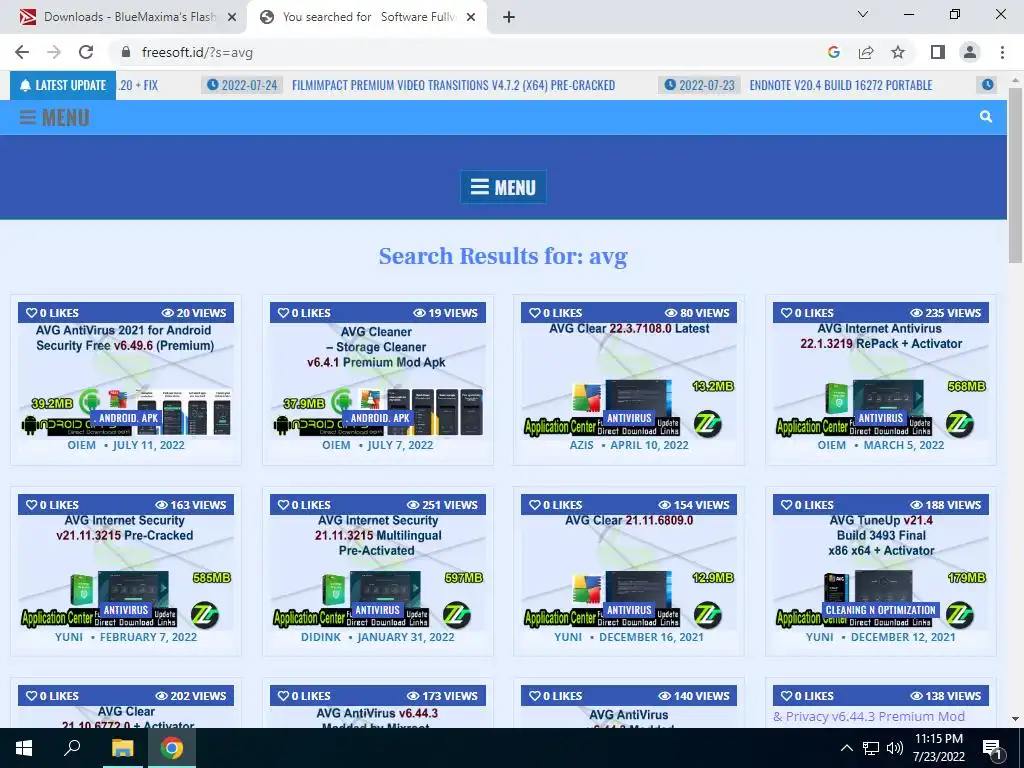This screenshot has height=768, width=1024.
Task: Open author DIDINK link dated January 31, 2022
Action: coord(321,637)
